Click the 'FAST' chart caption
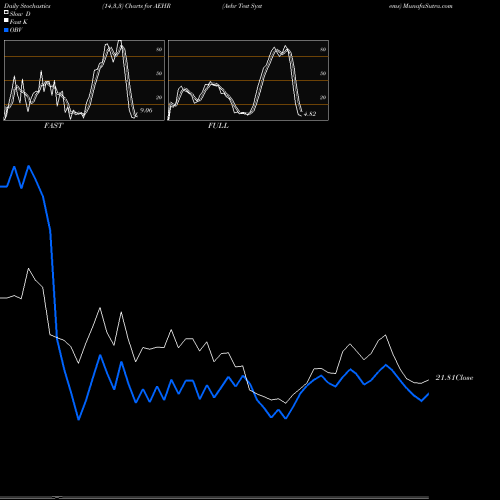Image resolution: width=500 pixels, height=500 pixels. click(53, 126)
